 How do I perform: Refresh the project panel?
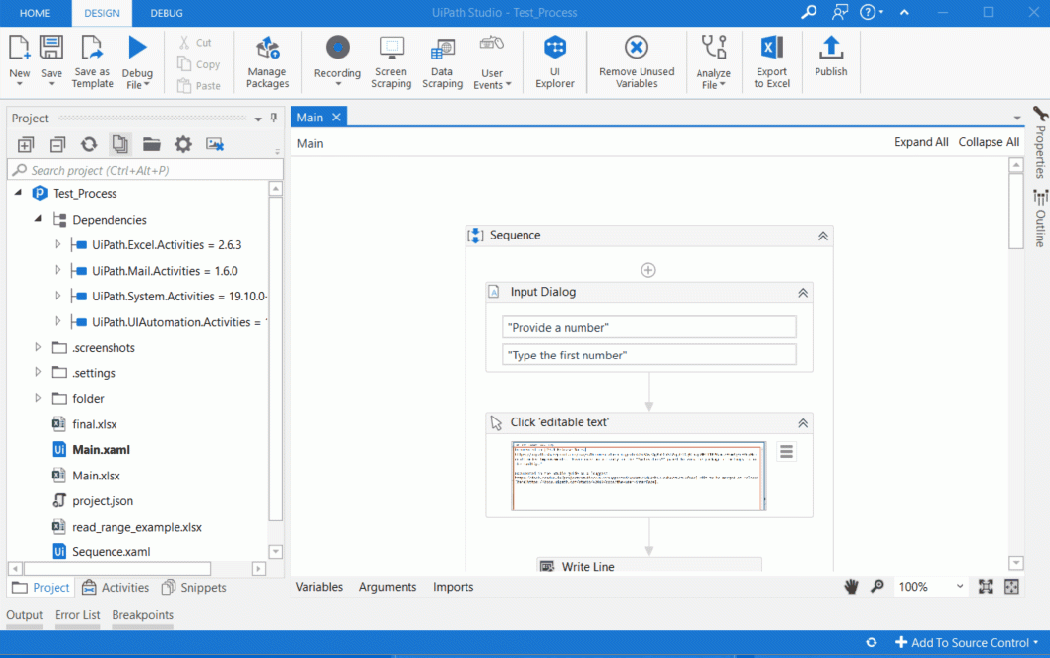point(89,144)
